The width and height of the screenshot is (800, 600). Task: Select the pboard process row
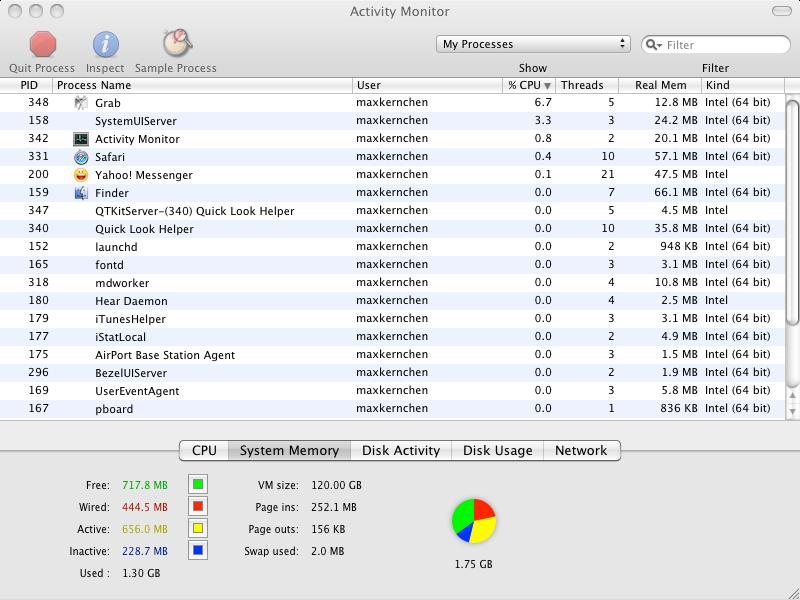pos(392,409)
